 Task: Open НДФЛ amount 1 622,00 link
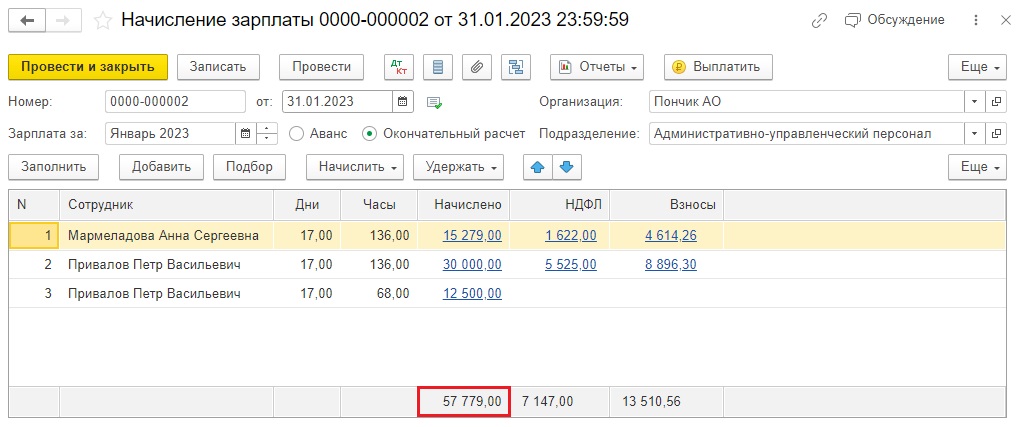[571, 236]
